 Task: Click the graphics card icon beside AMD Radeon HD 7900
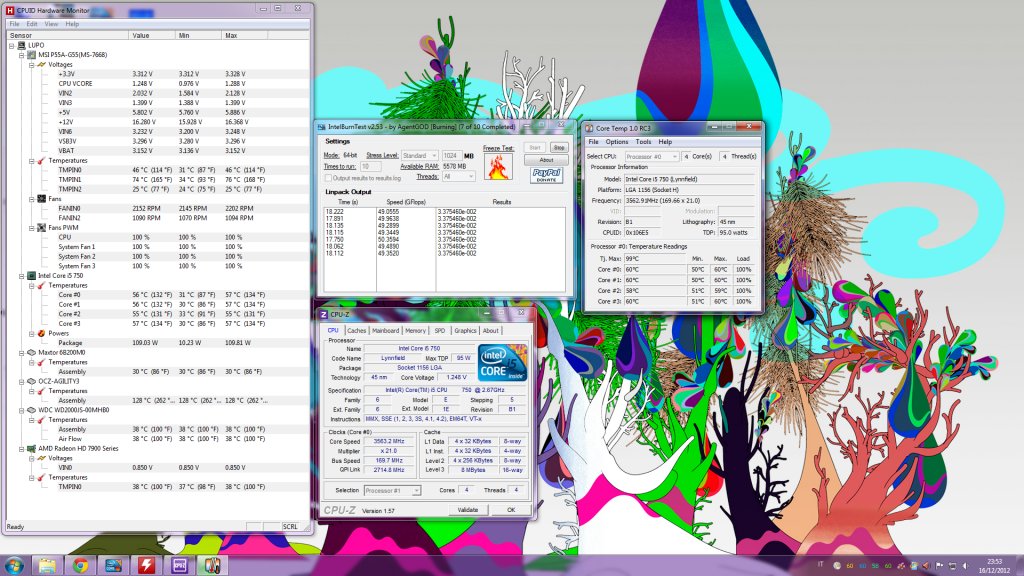coord(31,449)
